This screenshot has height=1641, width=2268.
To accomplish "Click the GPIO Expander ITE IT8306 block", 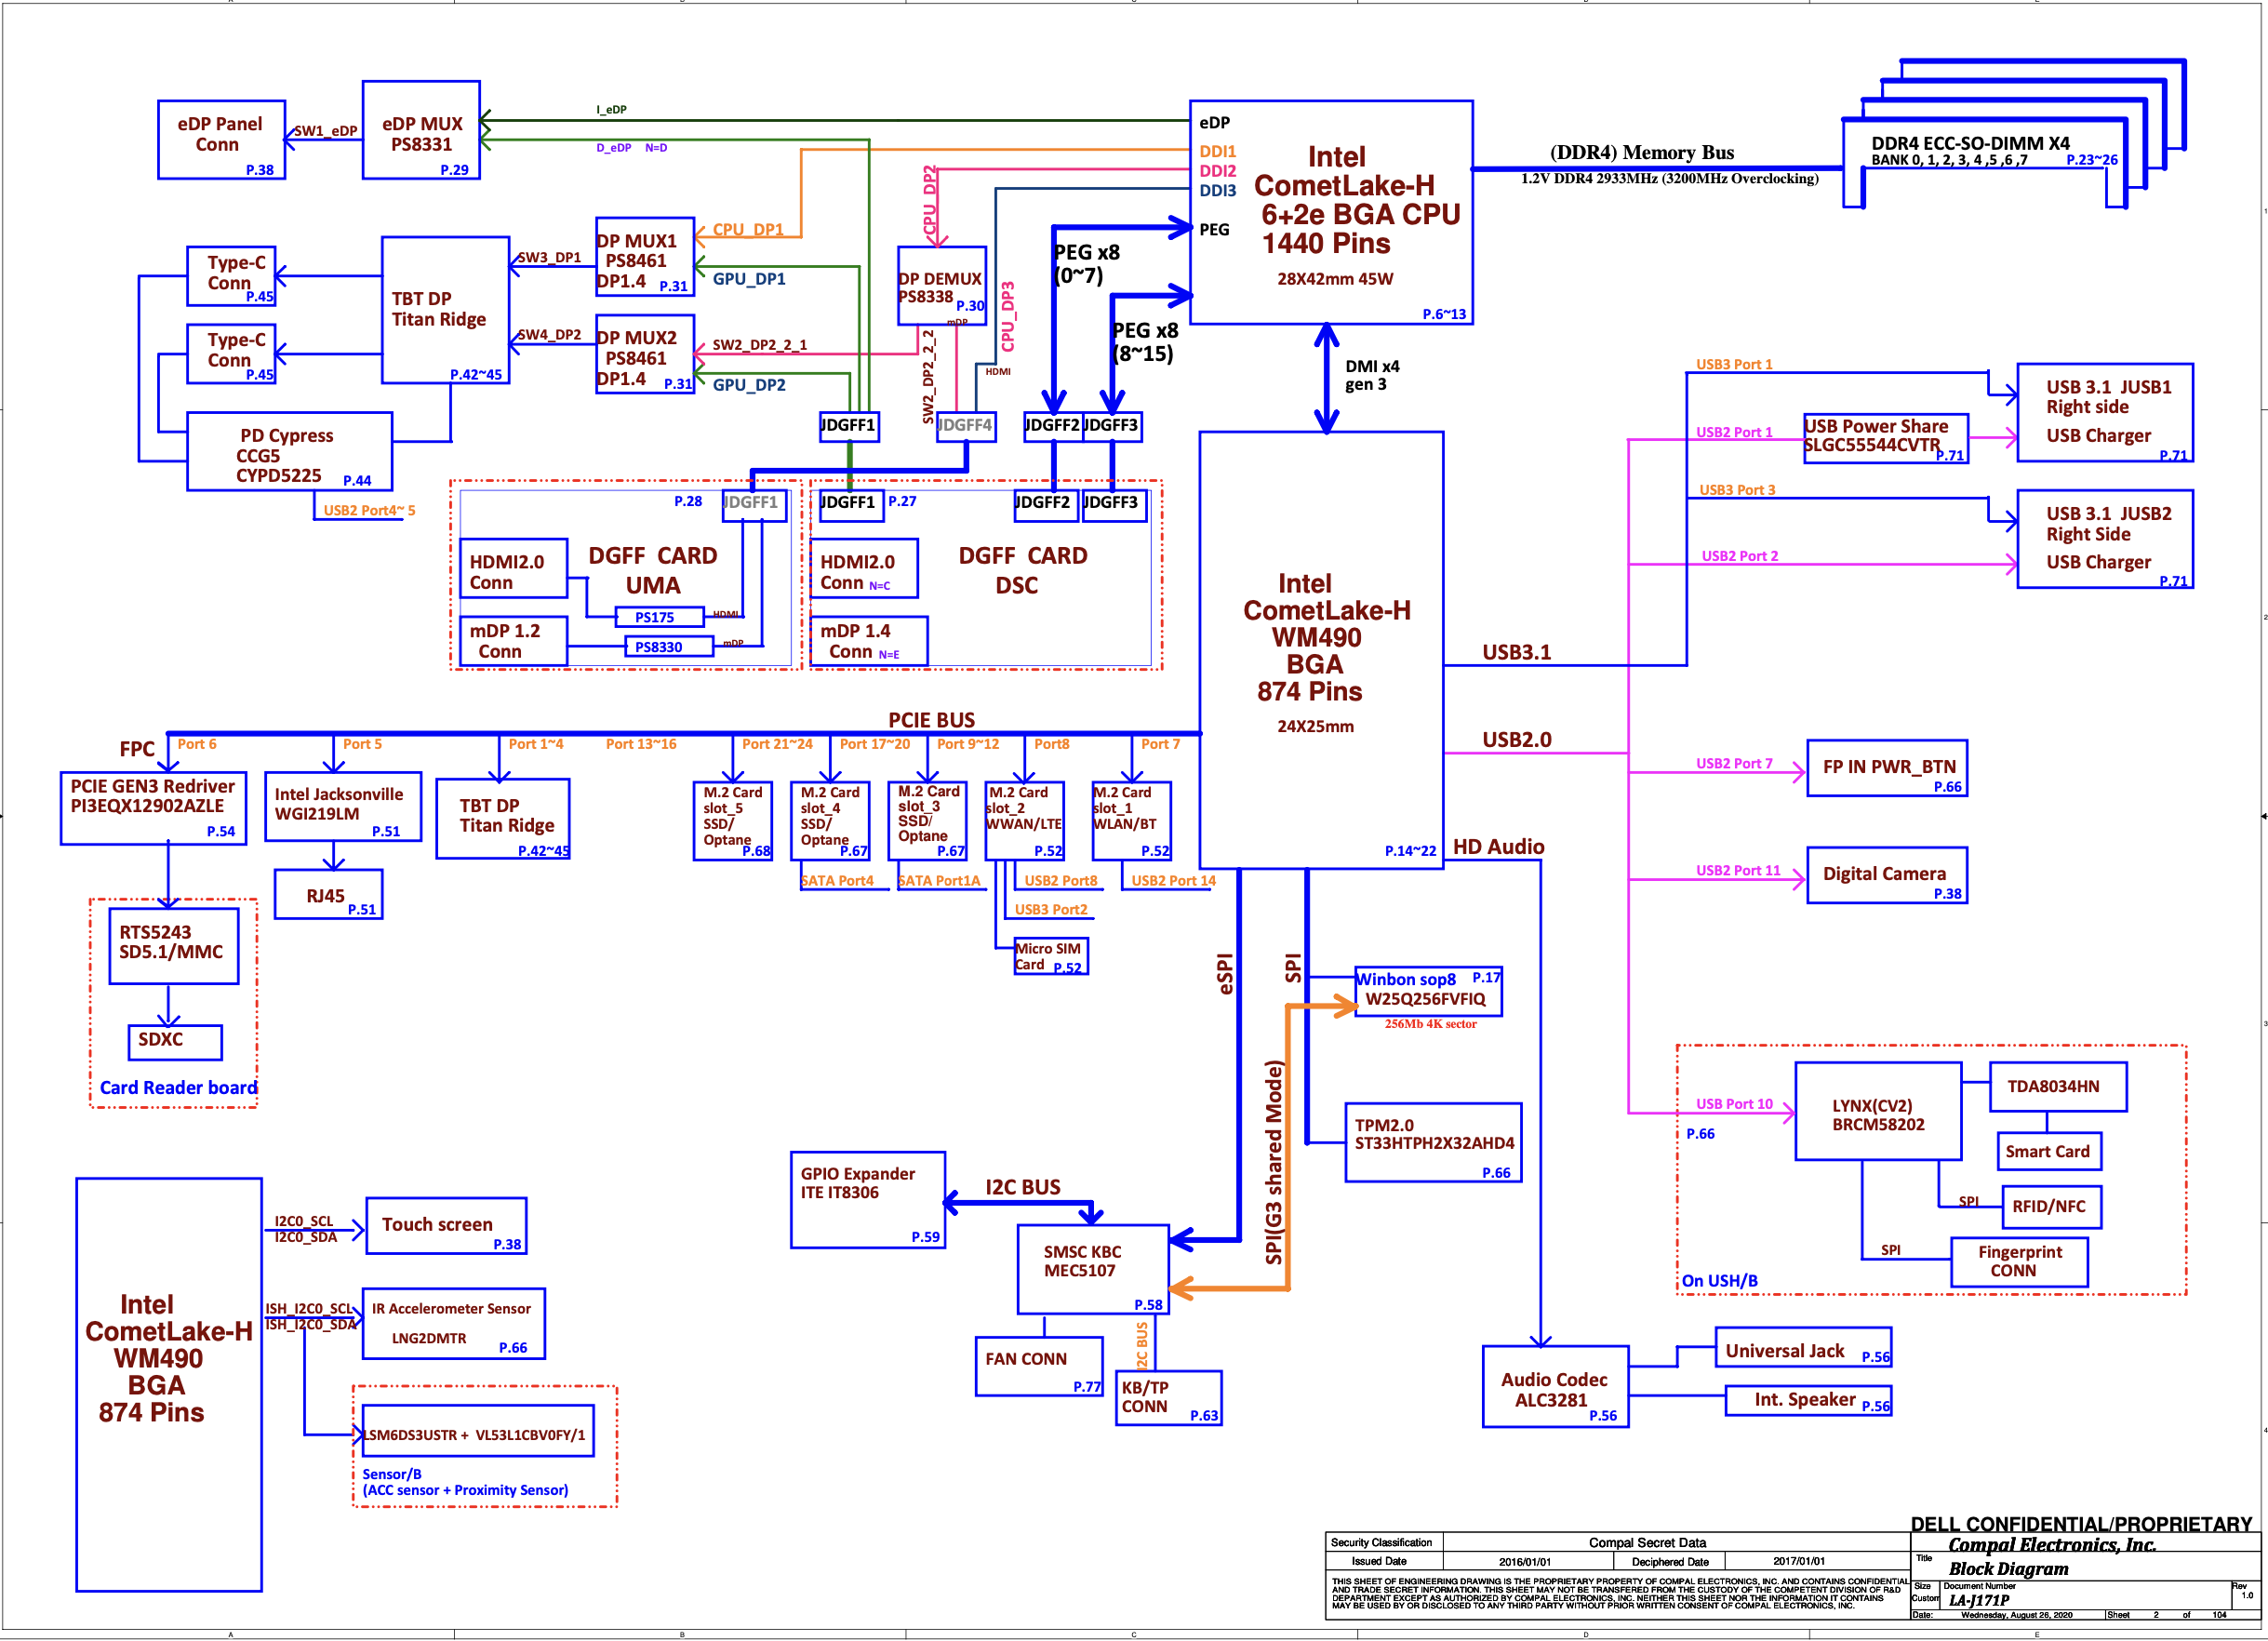I will click(x=868, y=1200).
